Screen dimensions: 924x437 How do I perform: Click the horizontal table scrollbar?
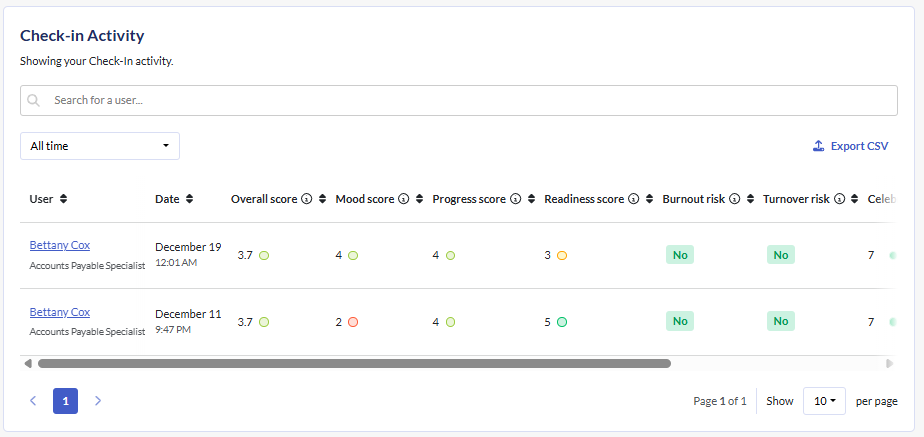[354, 364]
